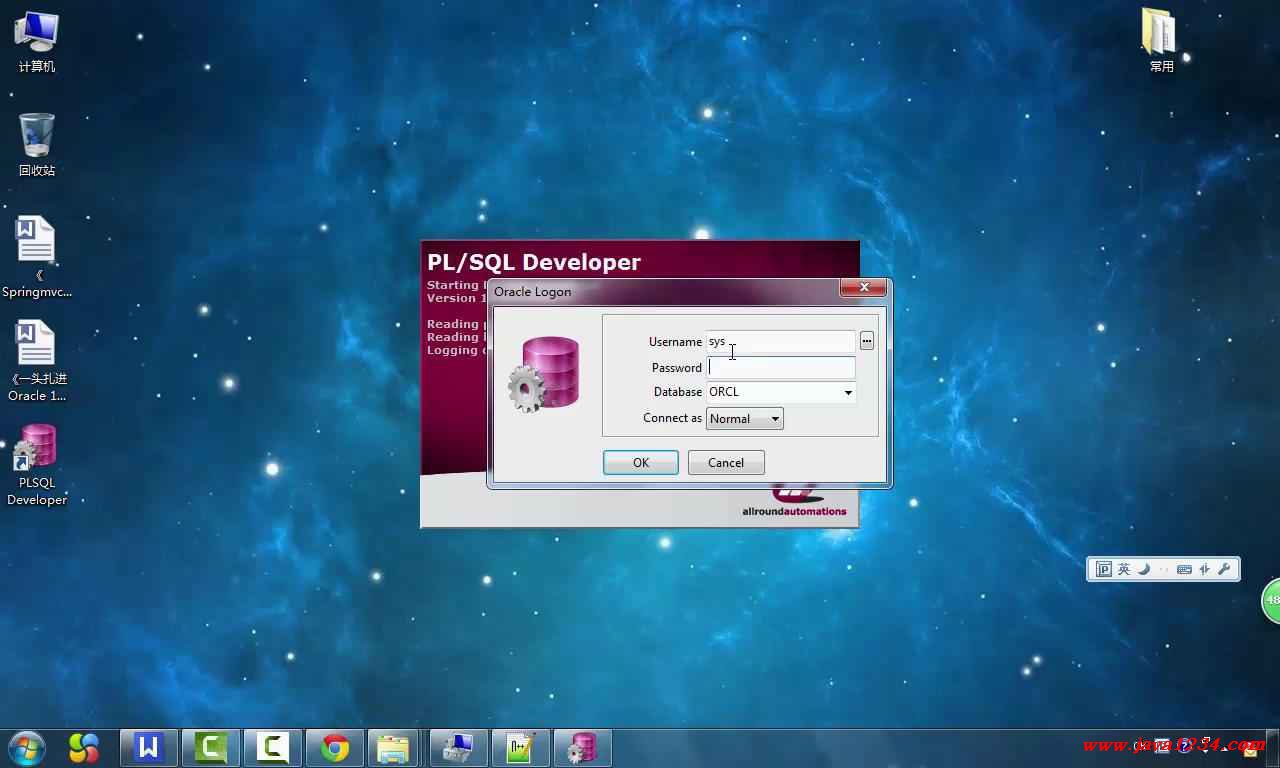Click the IME bar P logo icon
Screen dimensions: 1280x768
(1104, 569)
